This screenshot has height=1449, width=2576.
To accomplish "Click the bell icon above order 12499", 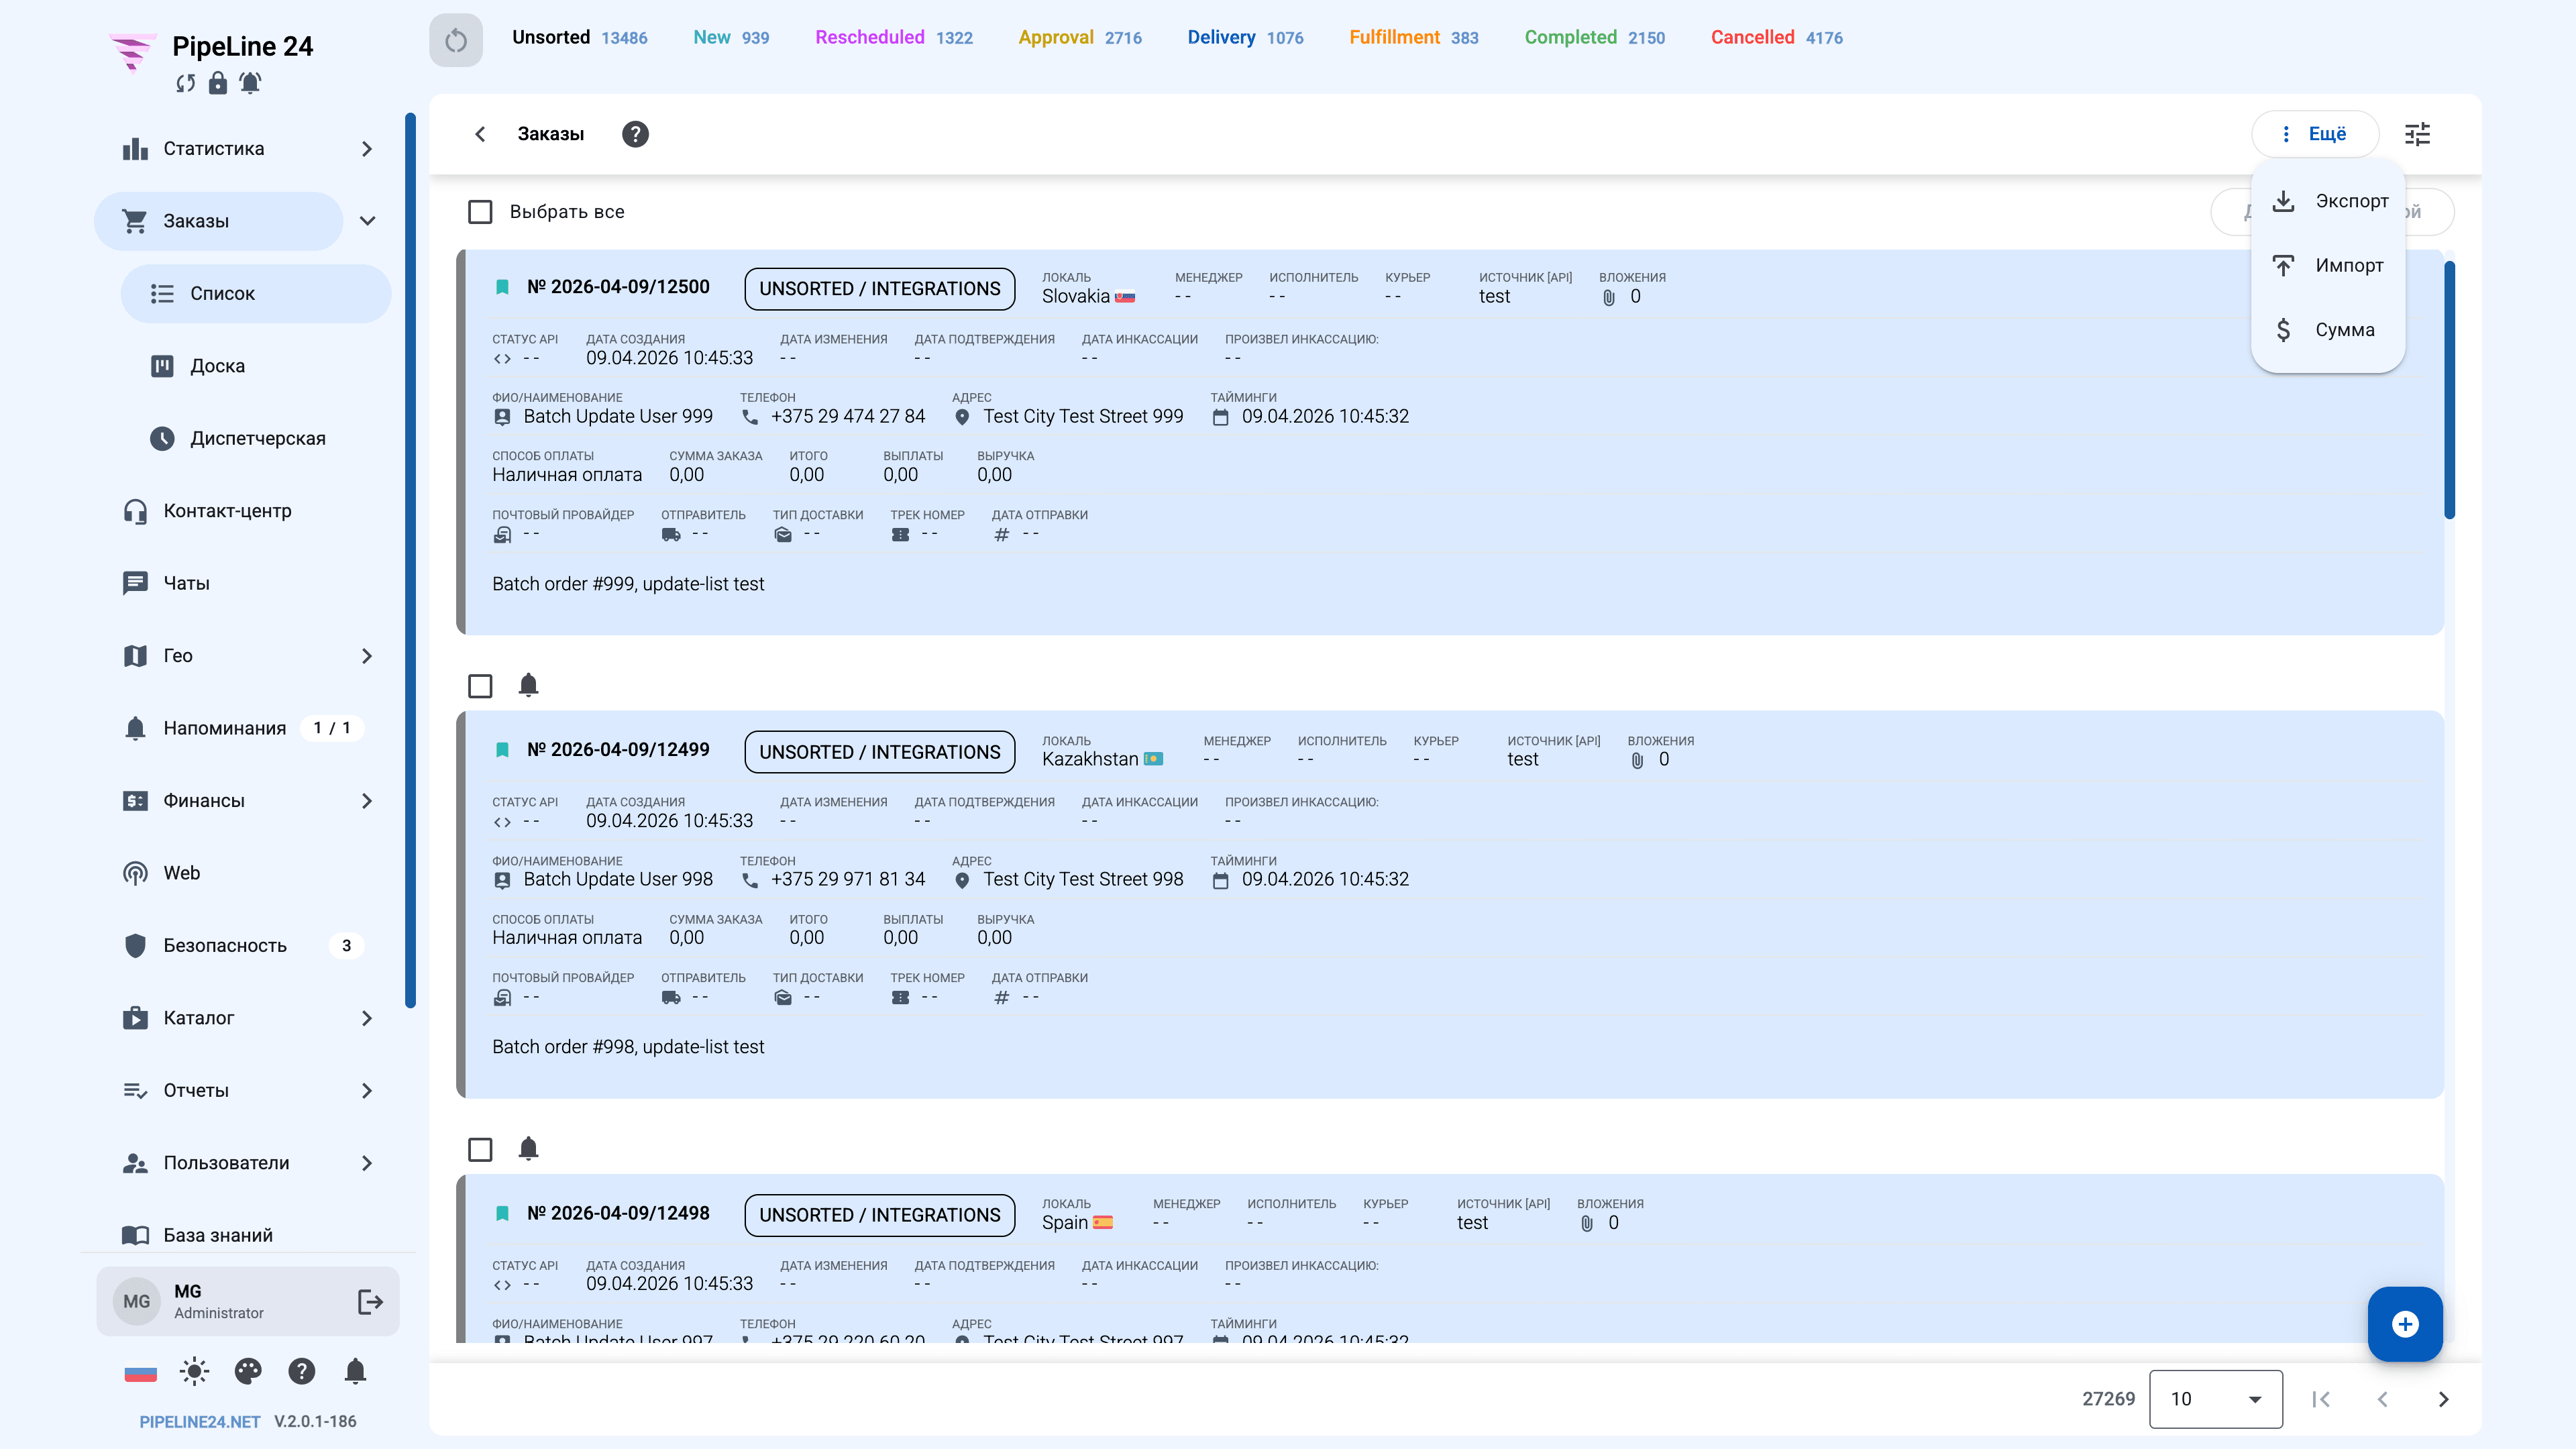I will pyautogui.click(x=529, y=685).
